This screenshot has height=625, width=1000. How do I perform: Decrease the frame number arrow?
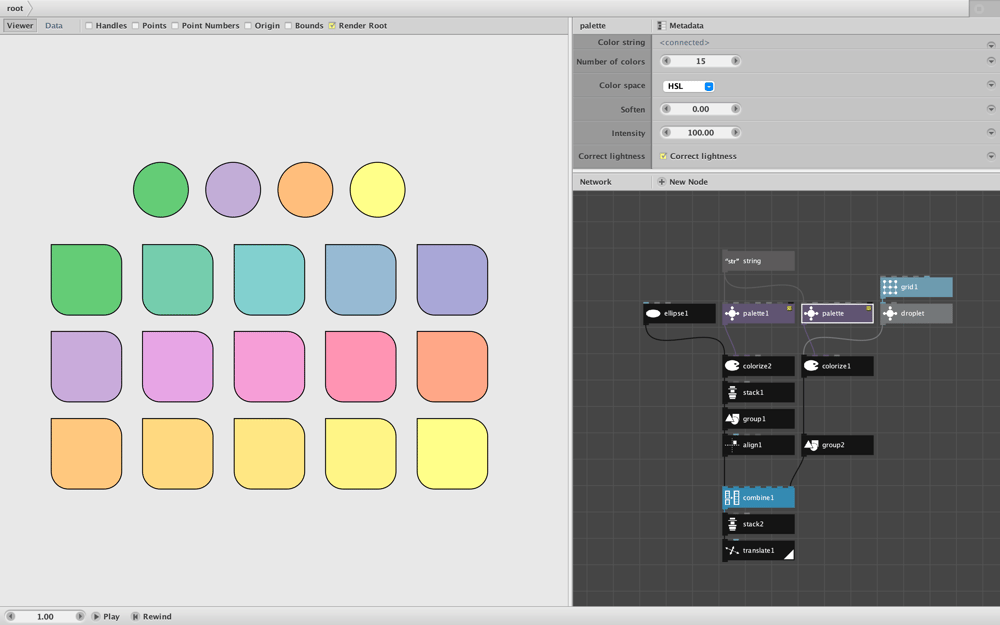pos(10,617)
